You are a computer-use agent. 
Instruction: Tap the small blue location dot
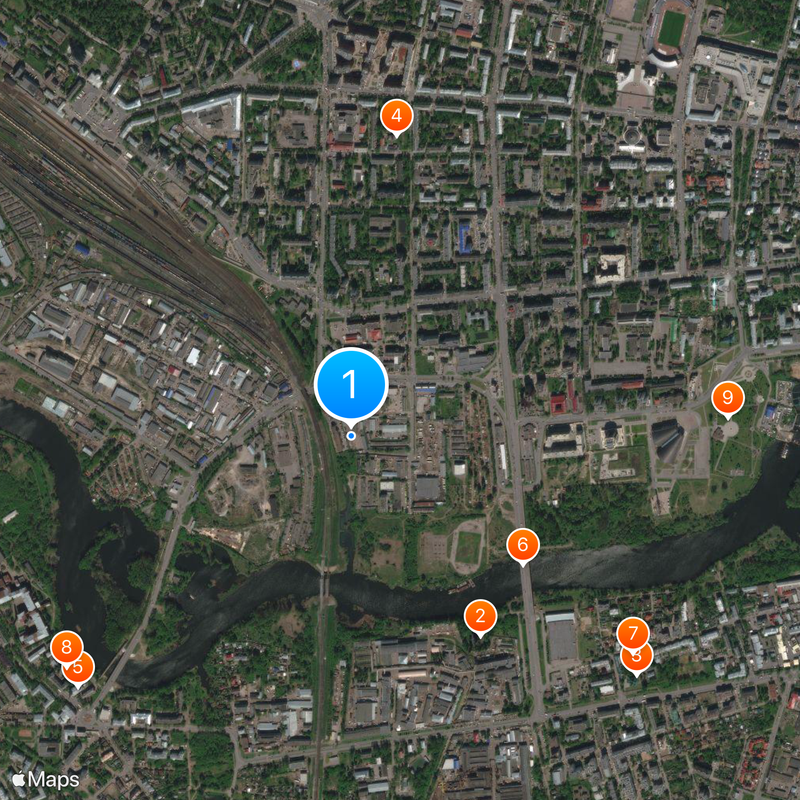(351, 436)
